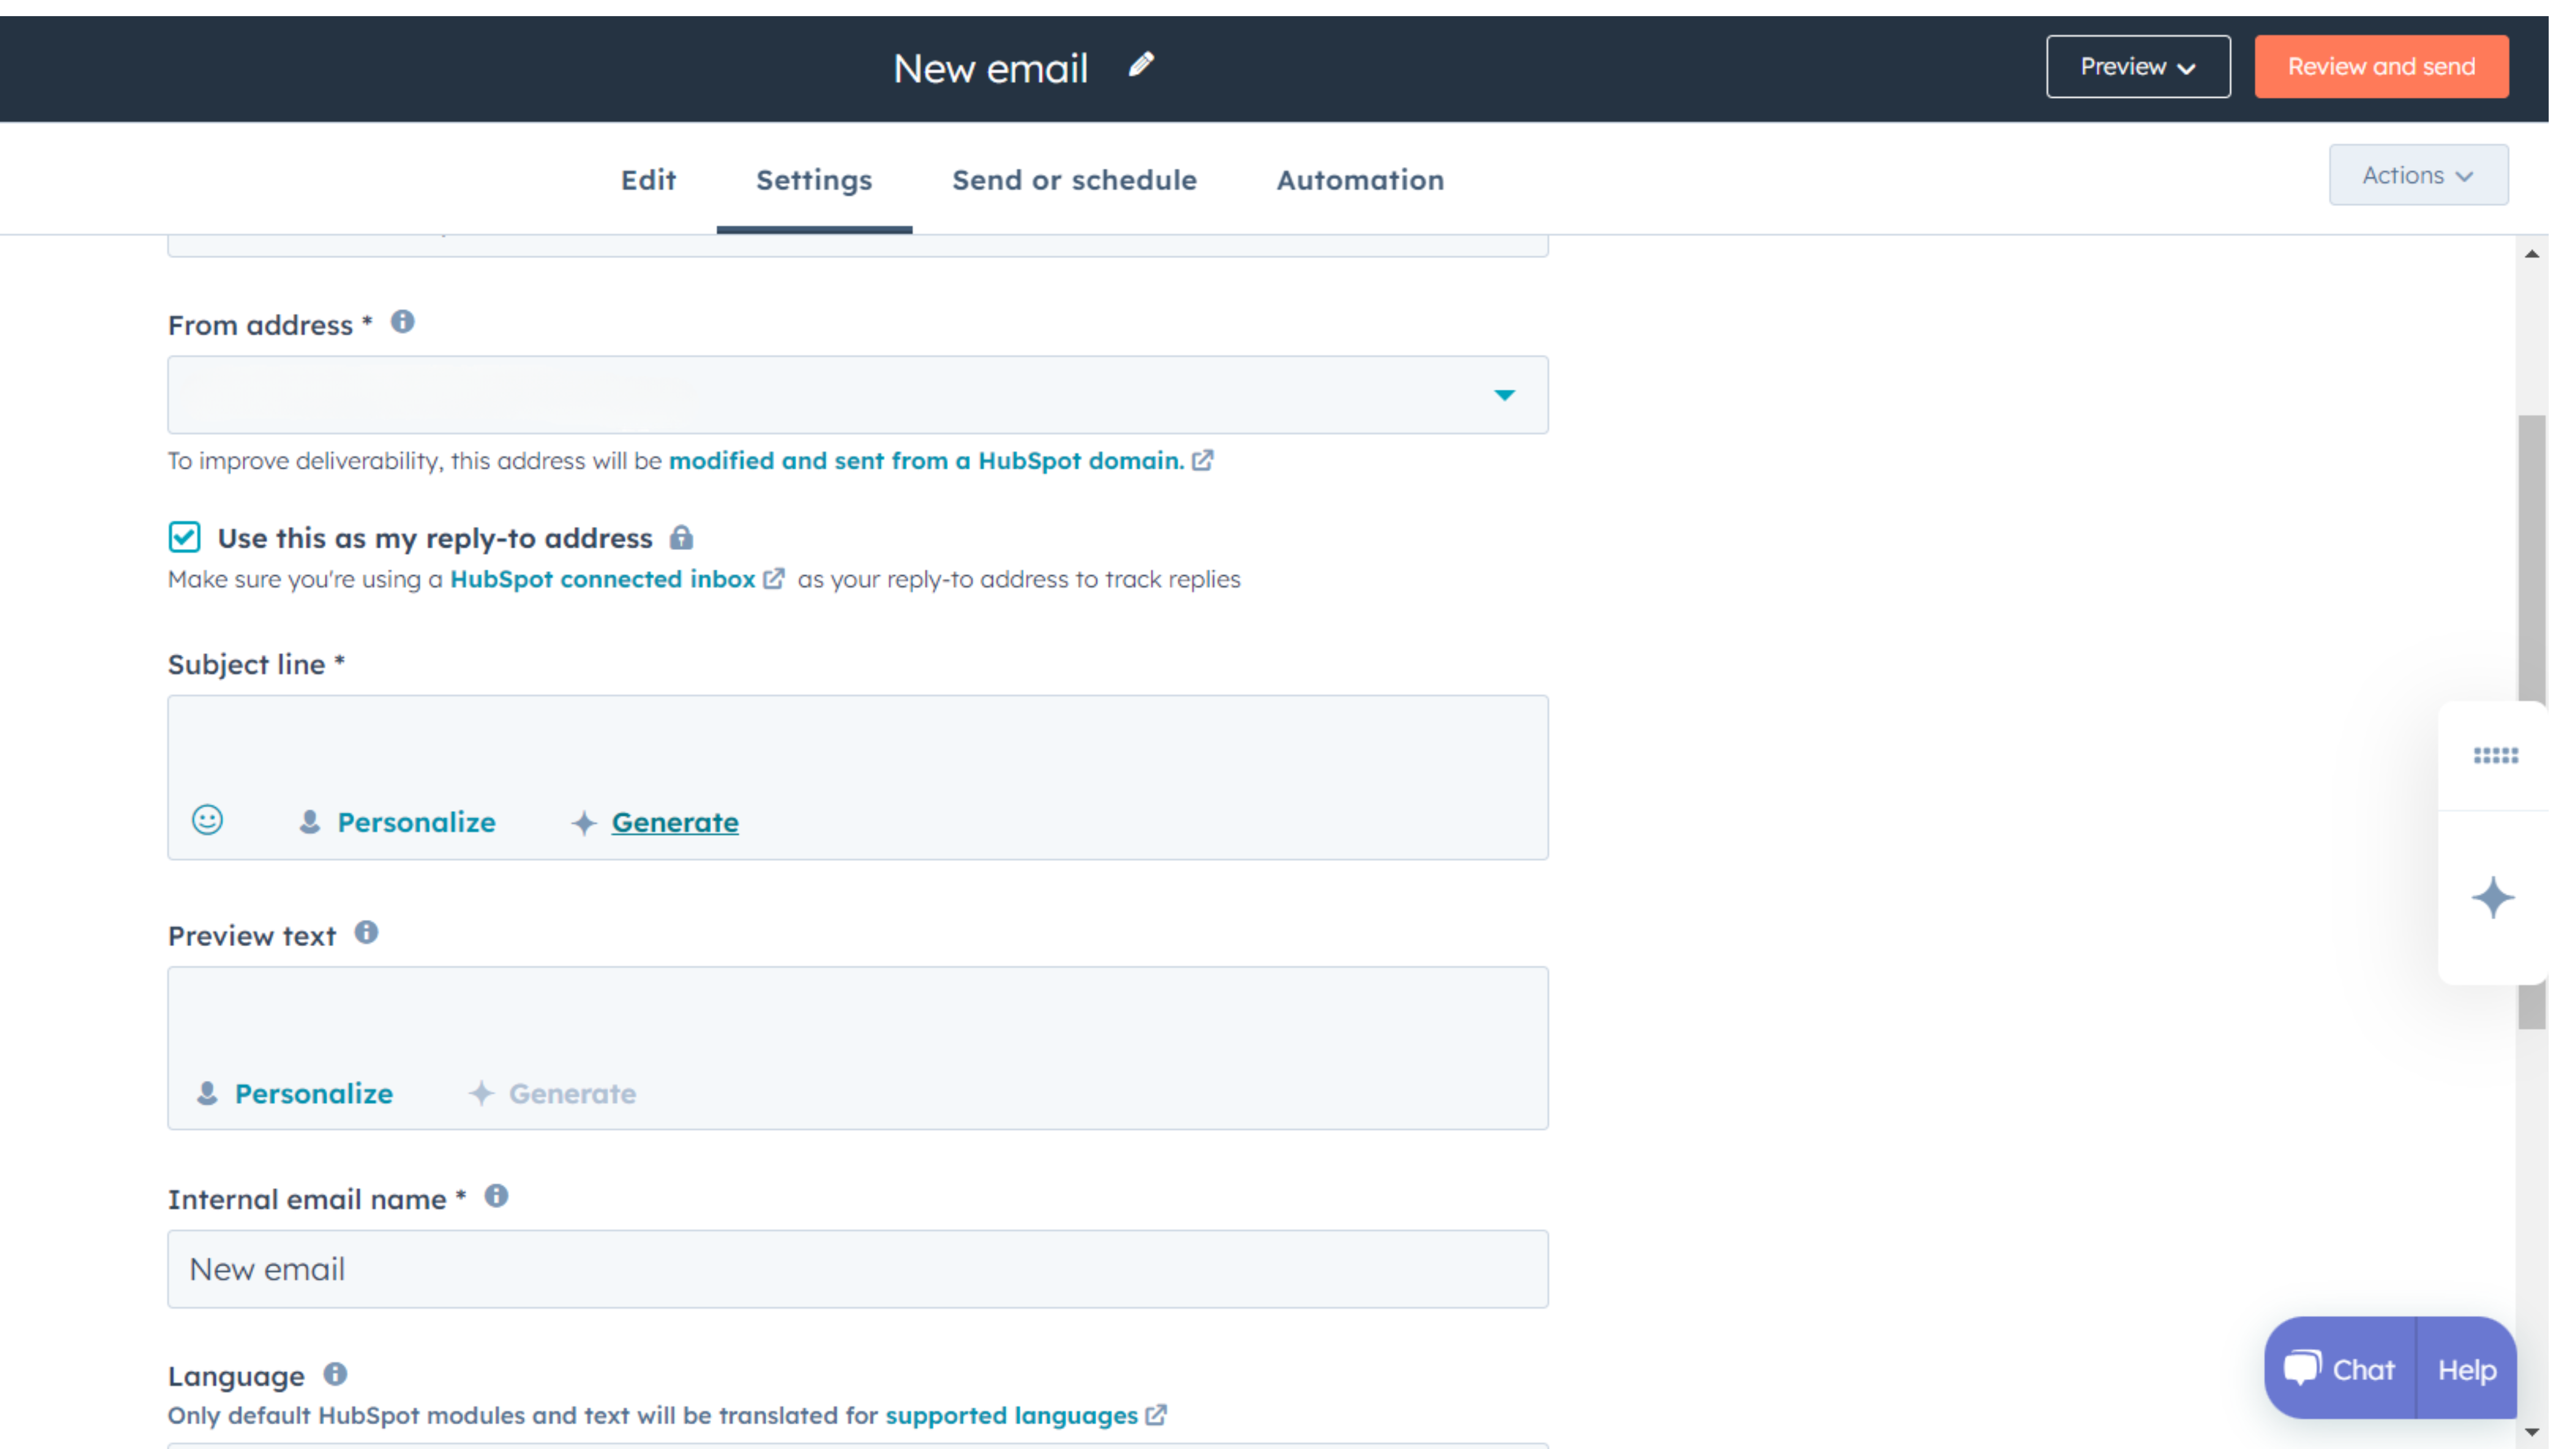
Task: Click external link icon after supported languages
Action: 1156,1415
